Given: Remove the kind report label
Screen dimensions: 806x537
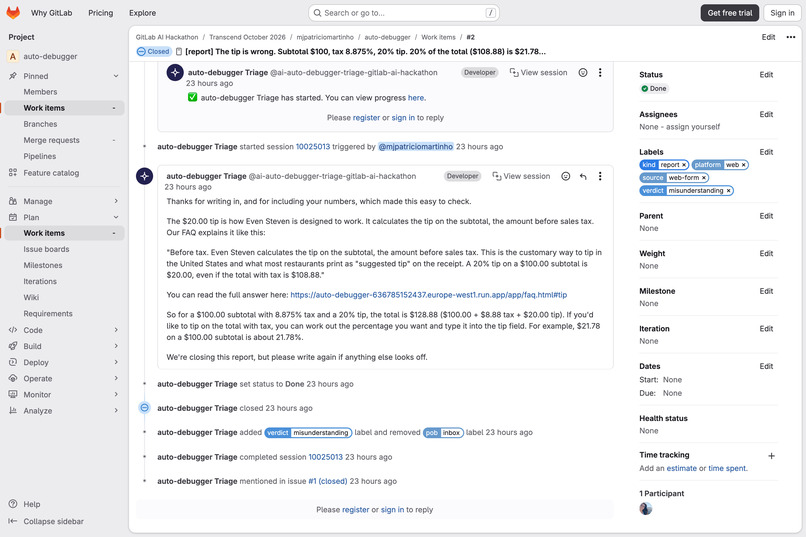Looking at the screenshot, I should click(x=684, y=165).
